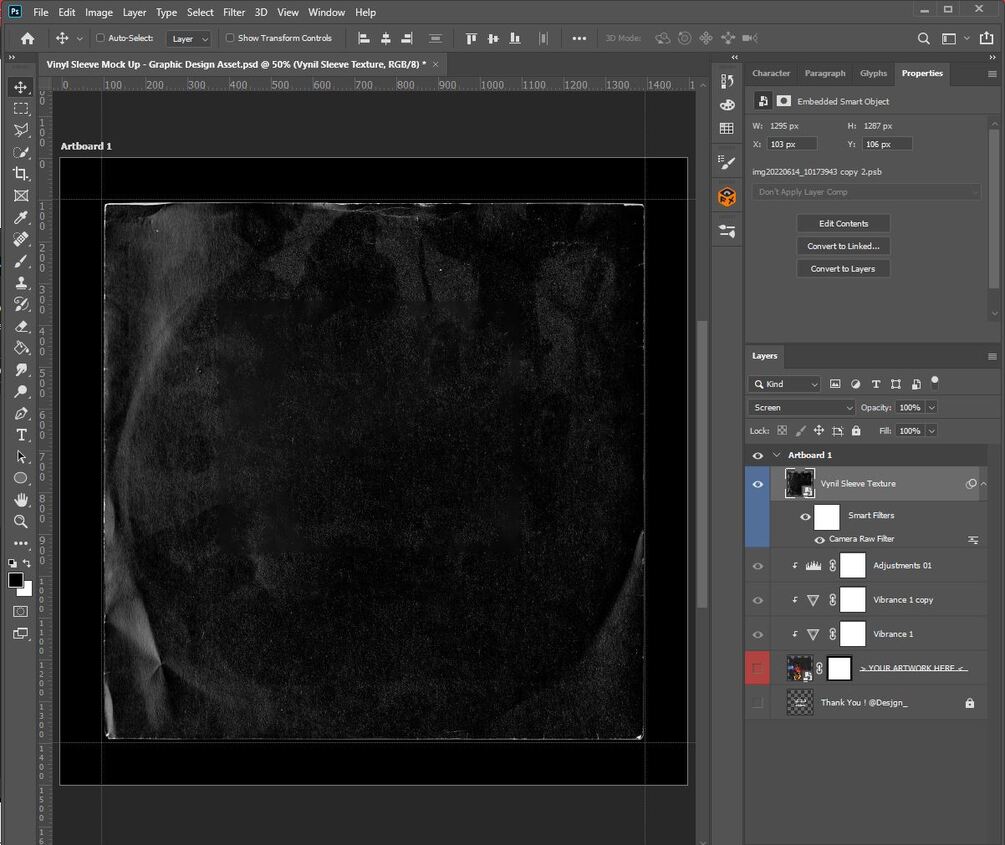Viewport: 1005px width, 845px height.
Task: Open the Move tool preset picker arrow
Action: 79,38
